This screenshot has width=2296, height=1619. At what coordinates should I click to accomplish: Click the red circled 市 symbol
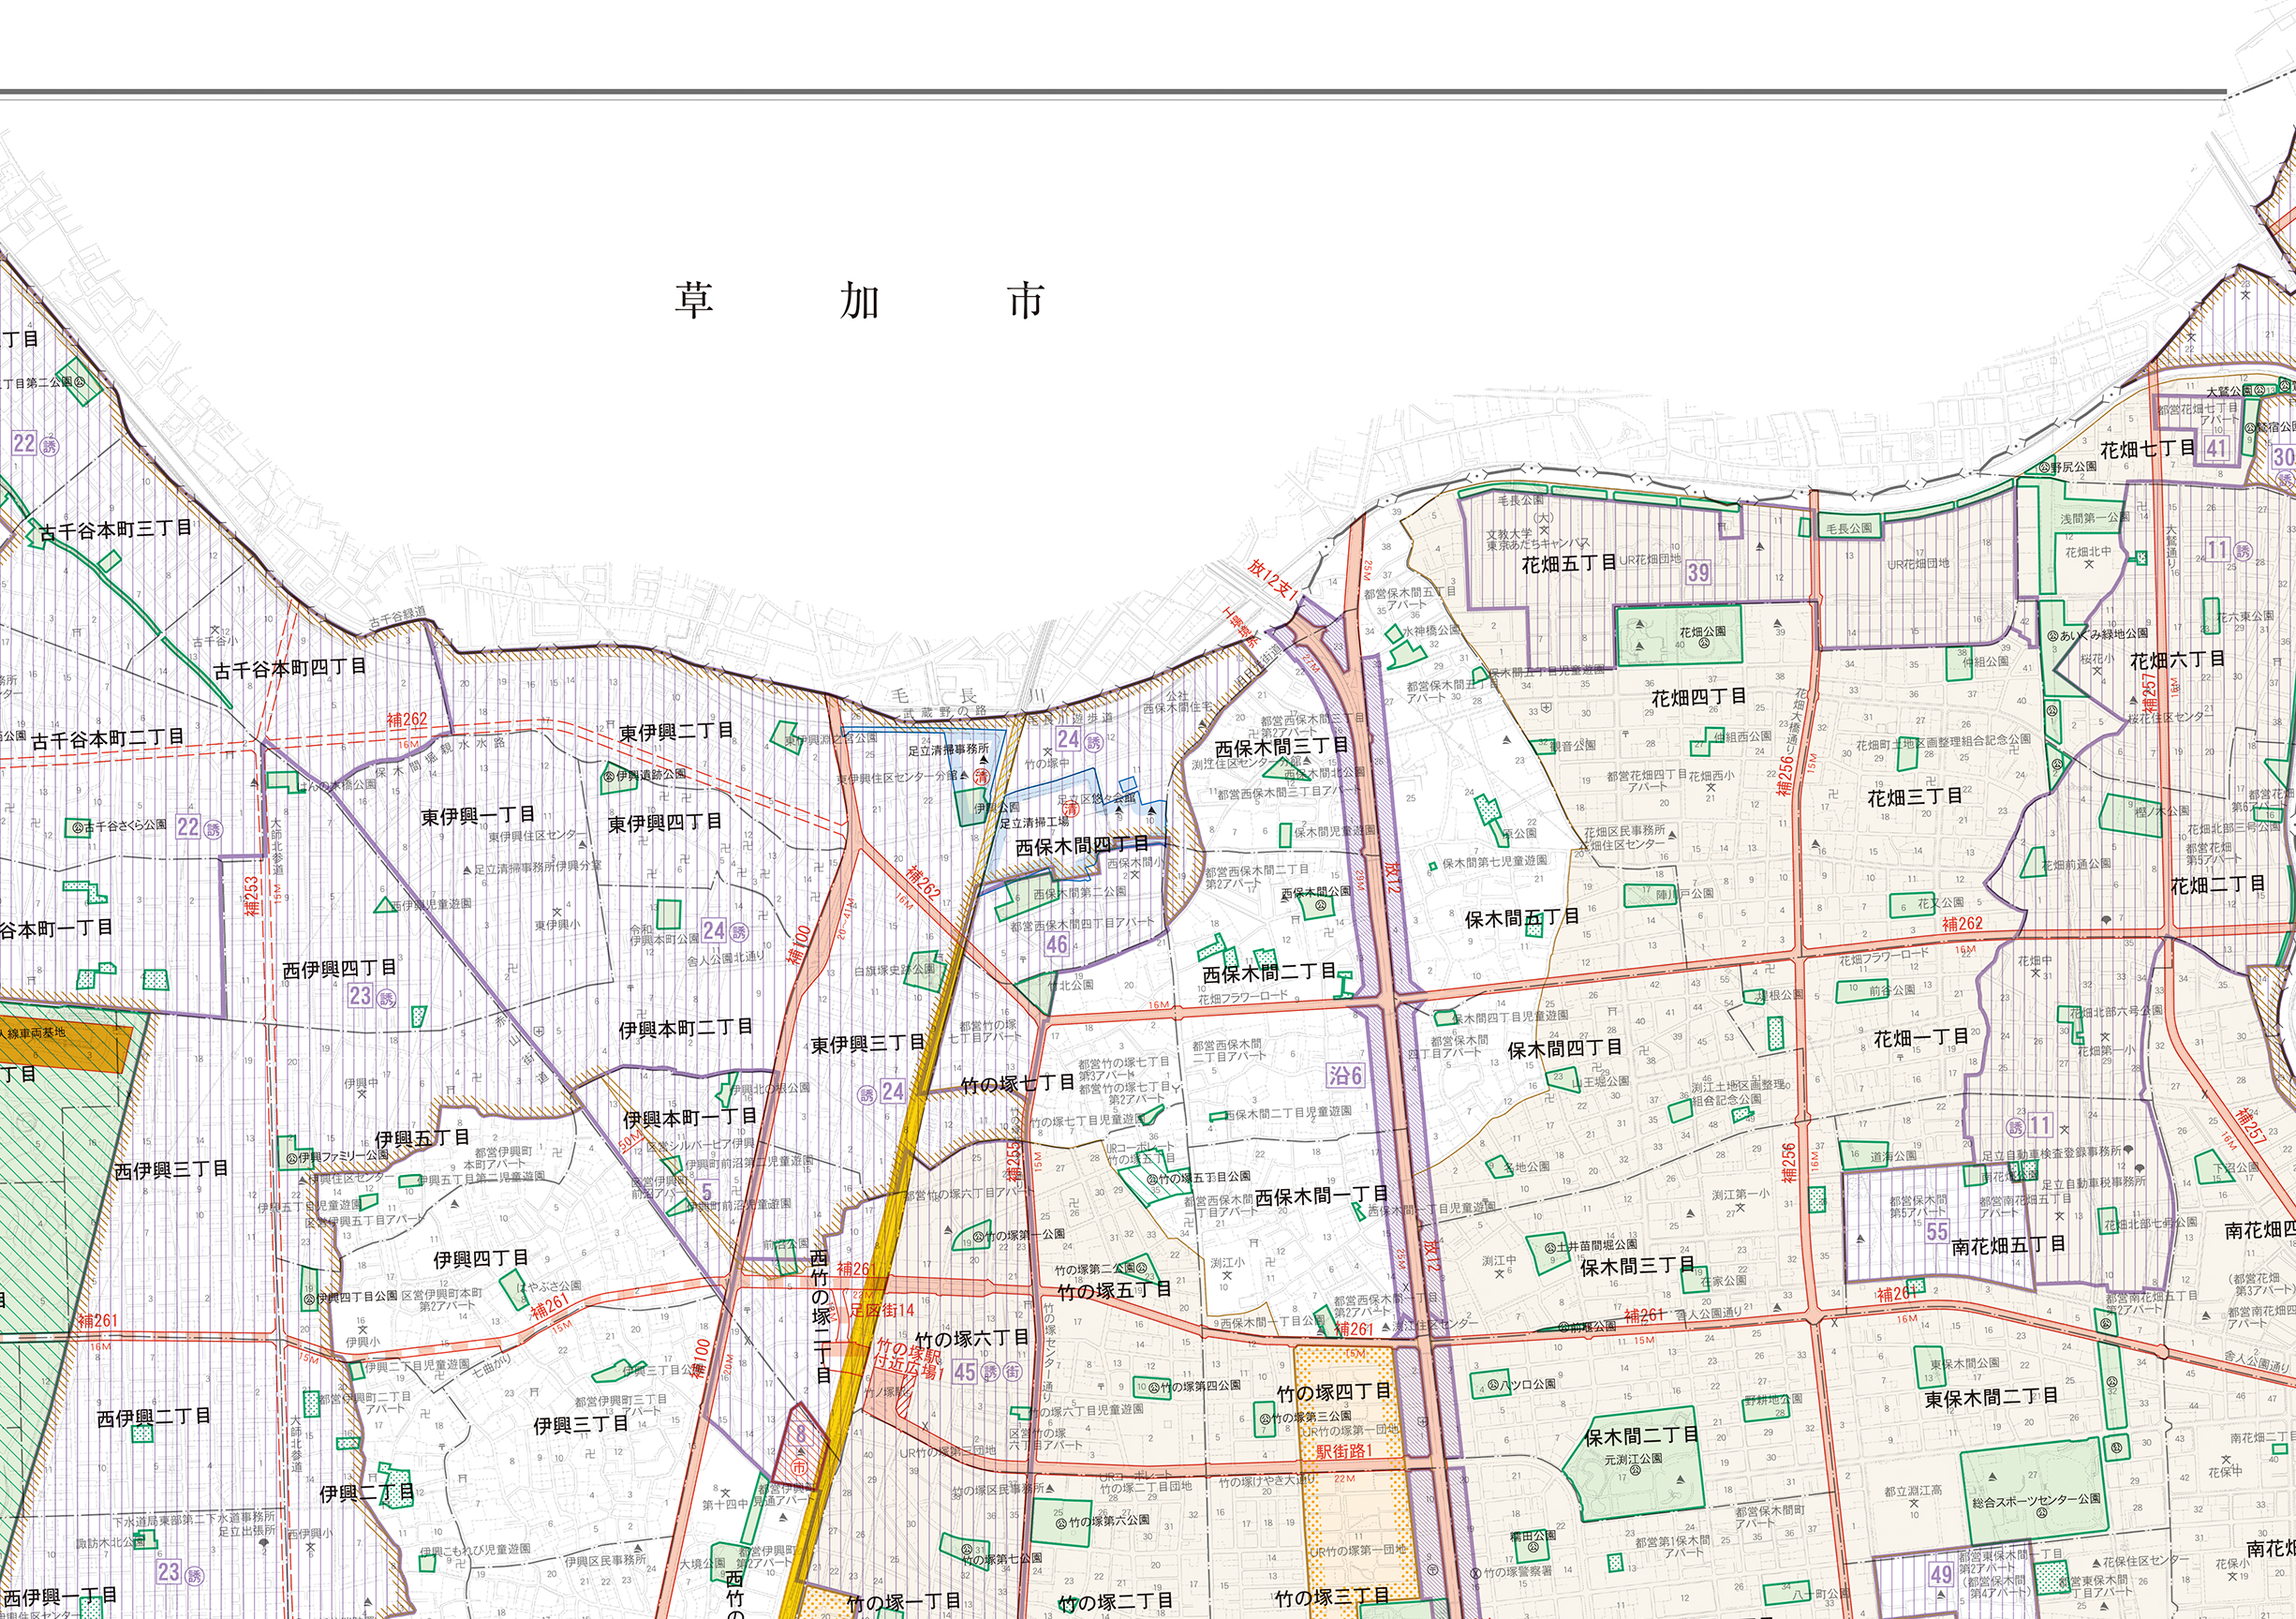[x=798, y=1466]
